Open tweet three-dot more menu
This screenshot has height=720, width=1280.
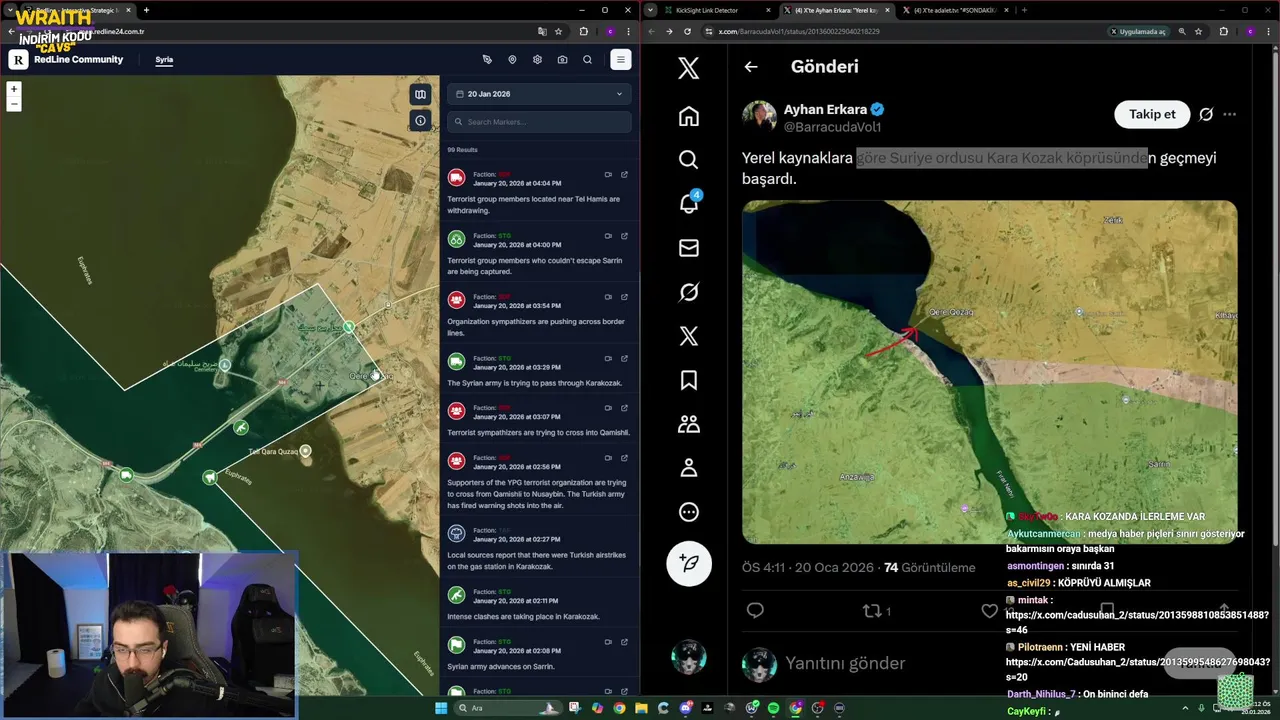click(1230, 114)
